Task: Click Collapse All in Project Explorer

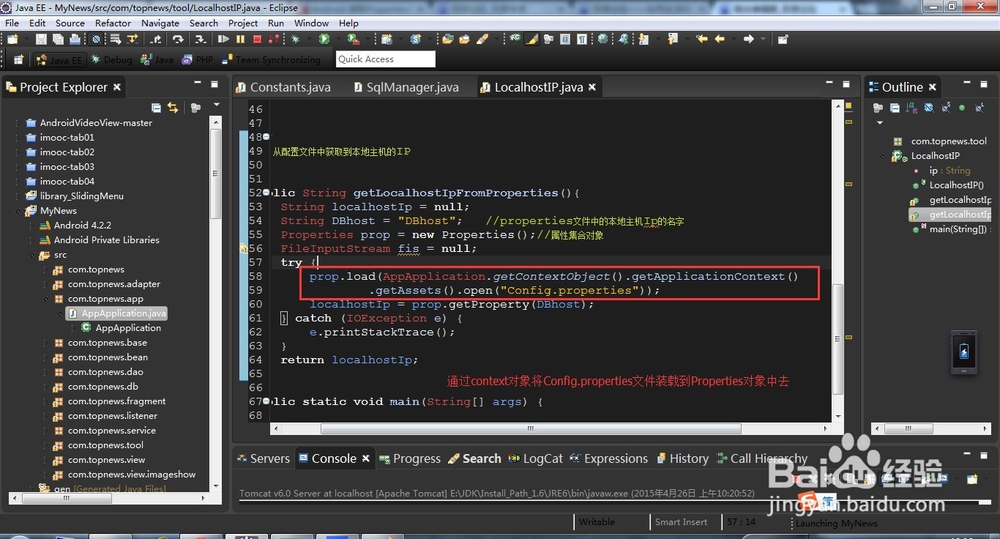Action: [x=156, y=107]
